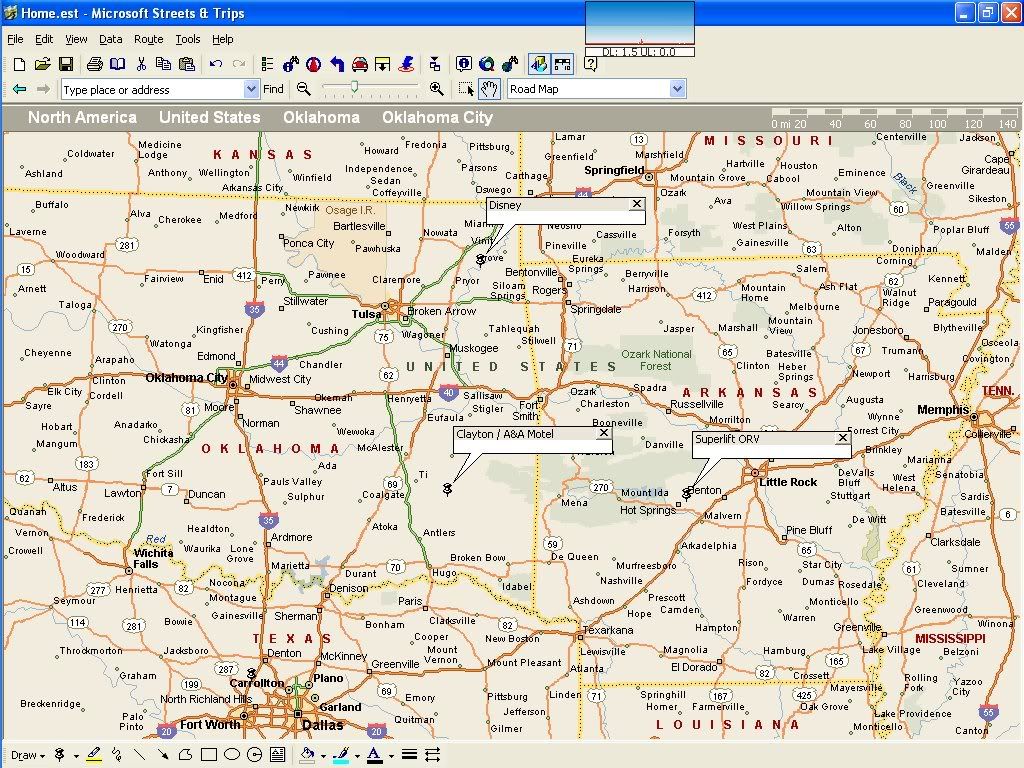Close the Superlift ORV balloon
Viewport: 1024px width, 768px height.
842,438
